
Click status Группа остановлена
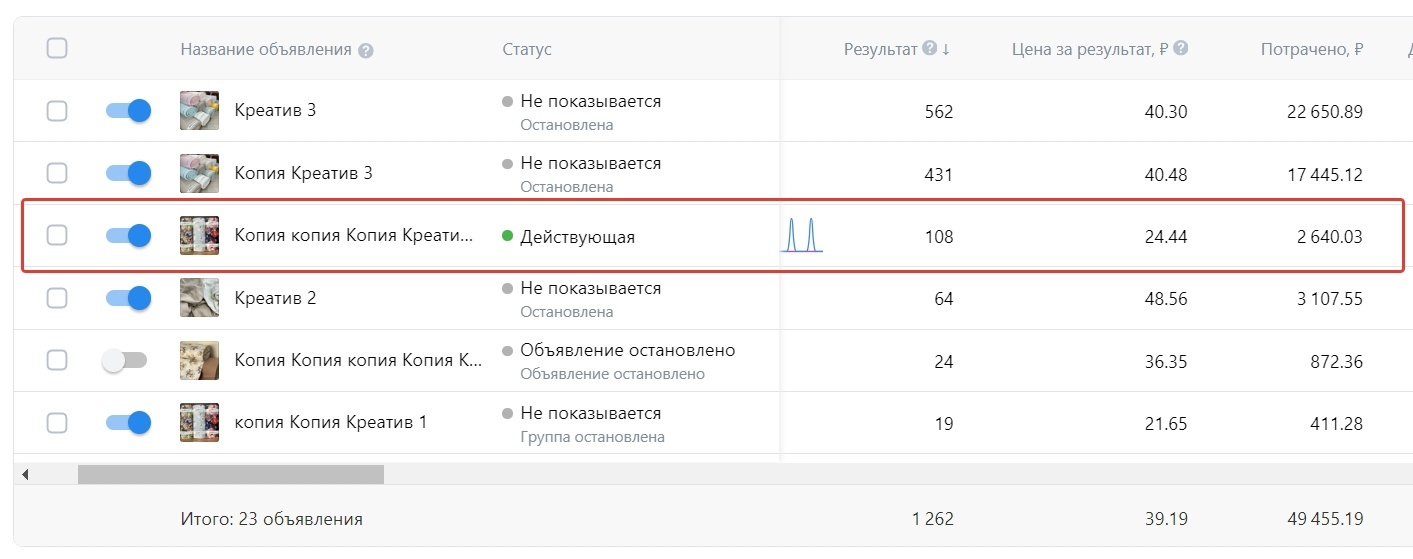(592, 437)
